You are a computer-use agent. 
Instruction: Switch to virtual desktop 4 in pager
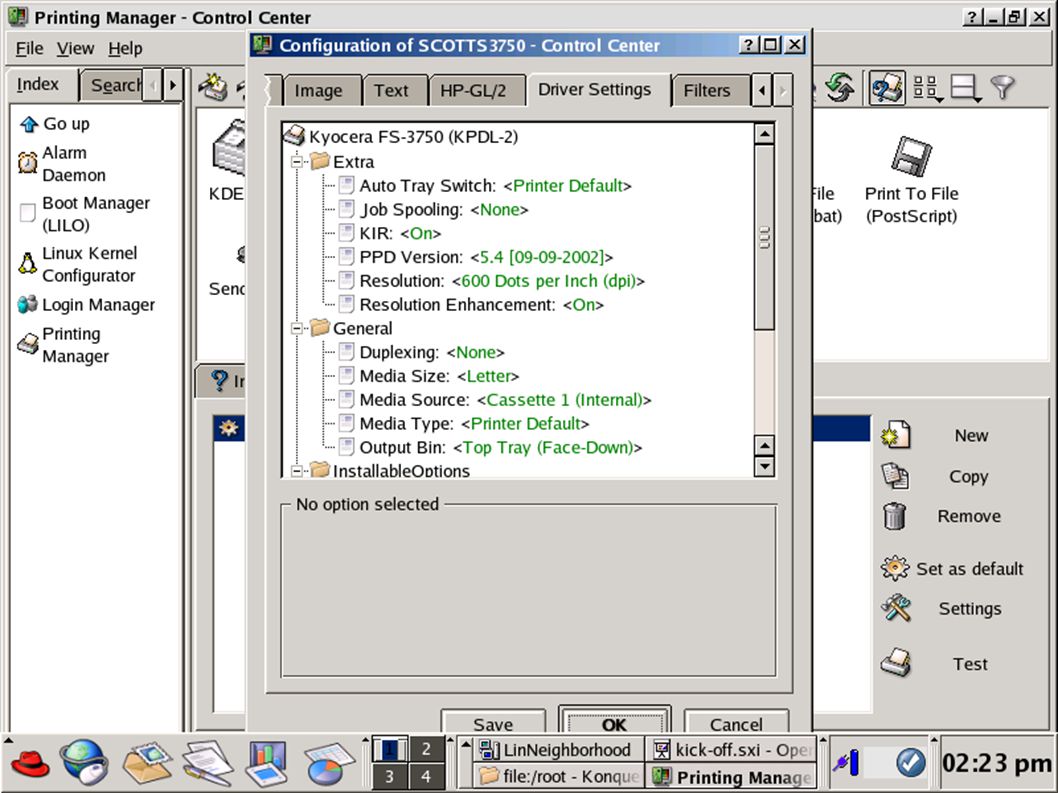[x=426, y=776]
